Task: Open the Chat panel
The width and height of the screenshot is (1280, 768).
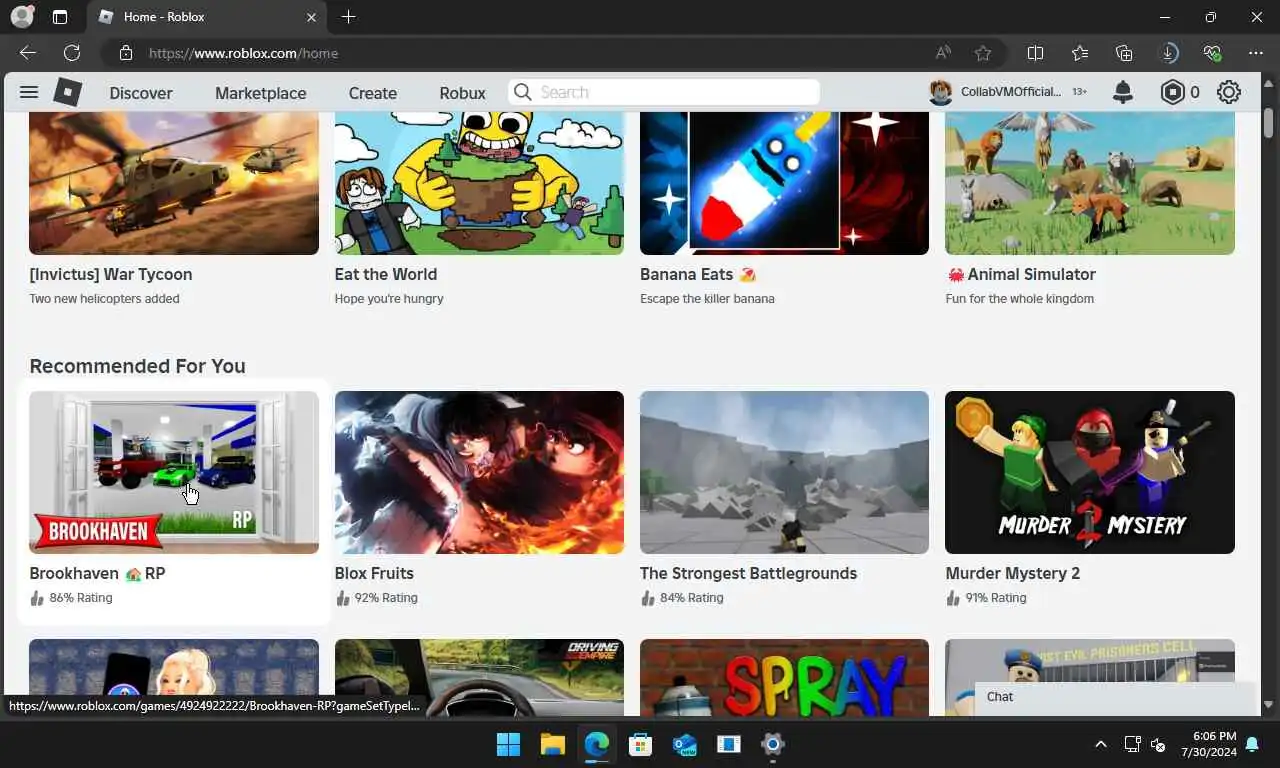Action: (x=1115, y=698)
